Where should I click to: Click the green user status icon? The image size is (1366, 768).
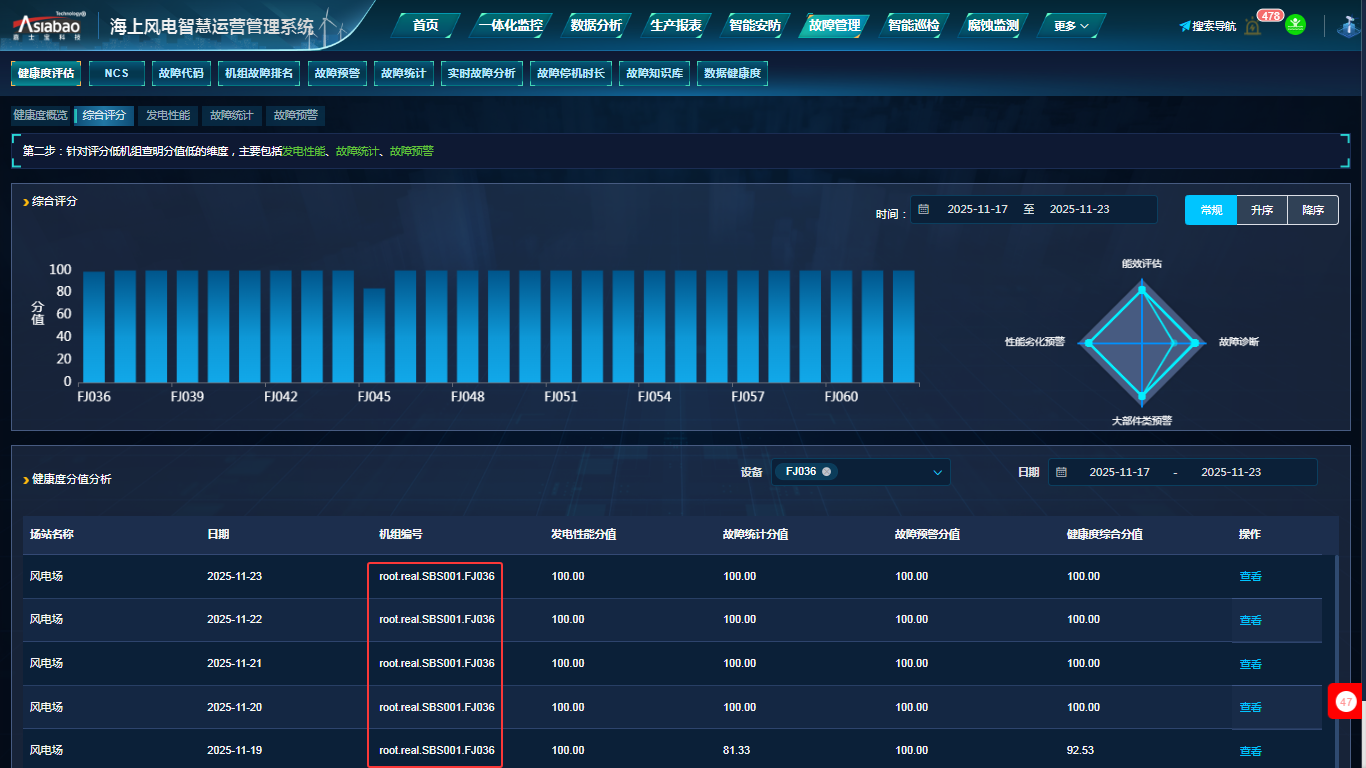[x=1296, y=24]
